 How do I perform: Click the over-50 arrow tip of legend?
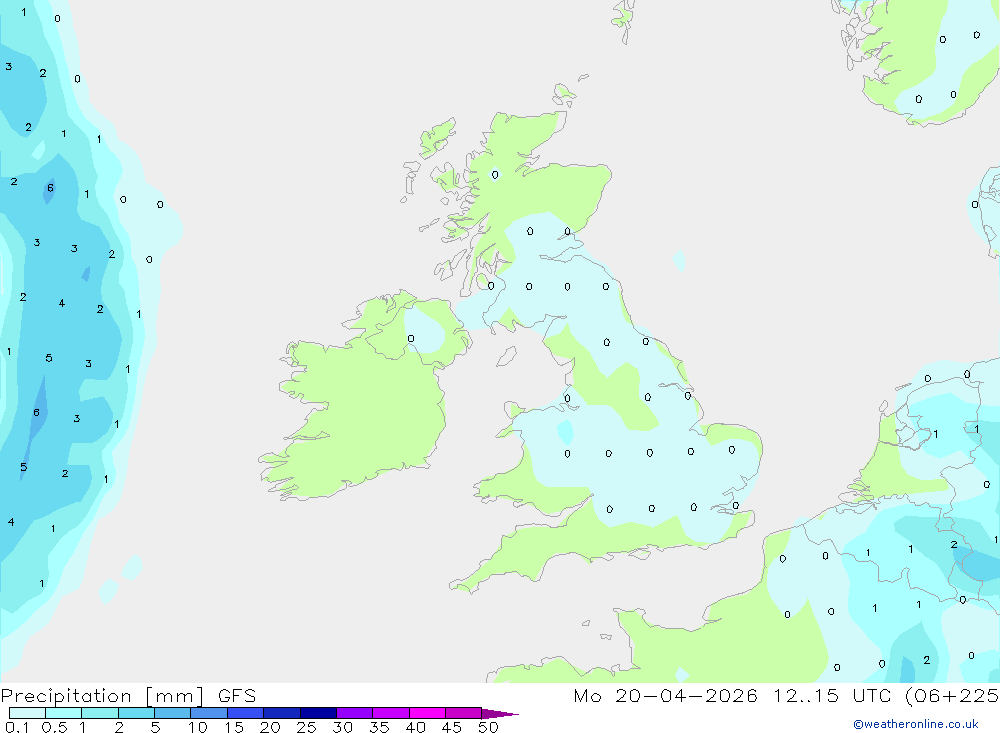coord(500,714)
